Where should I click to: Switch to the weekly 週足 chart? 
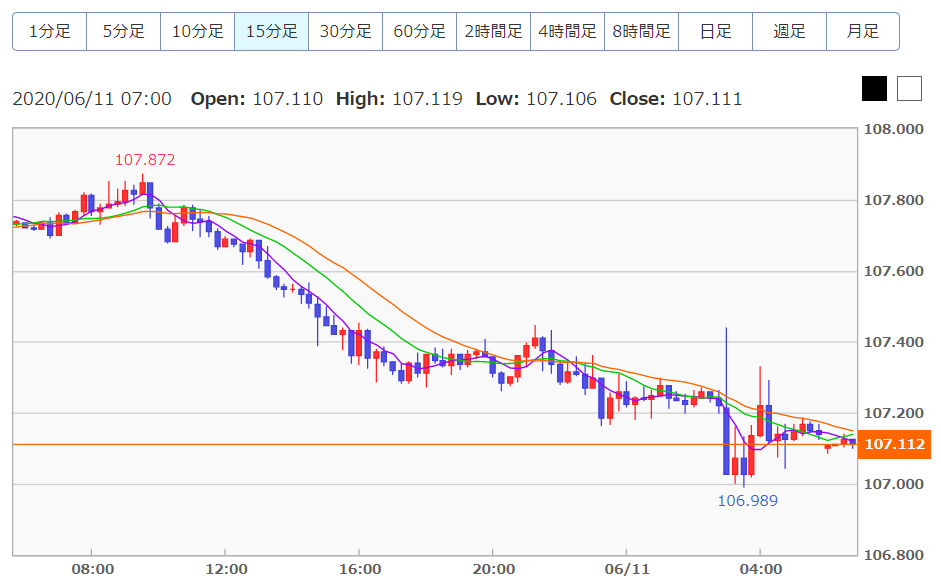click(789, 31)
